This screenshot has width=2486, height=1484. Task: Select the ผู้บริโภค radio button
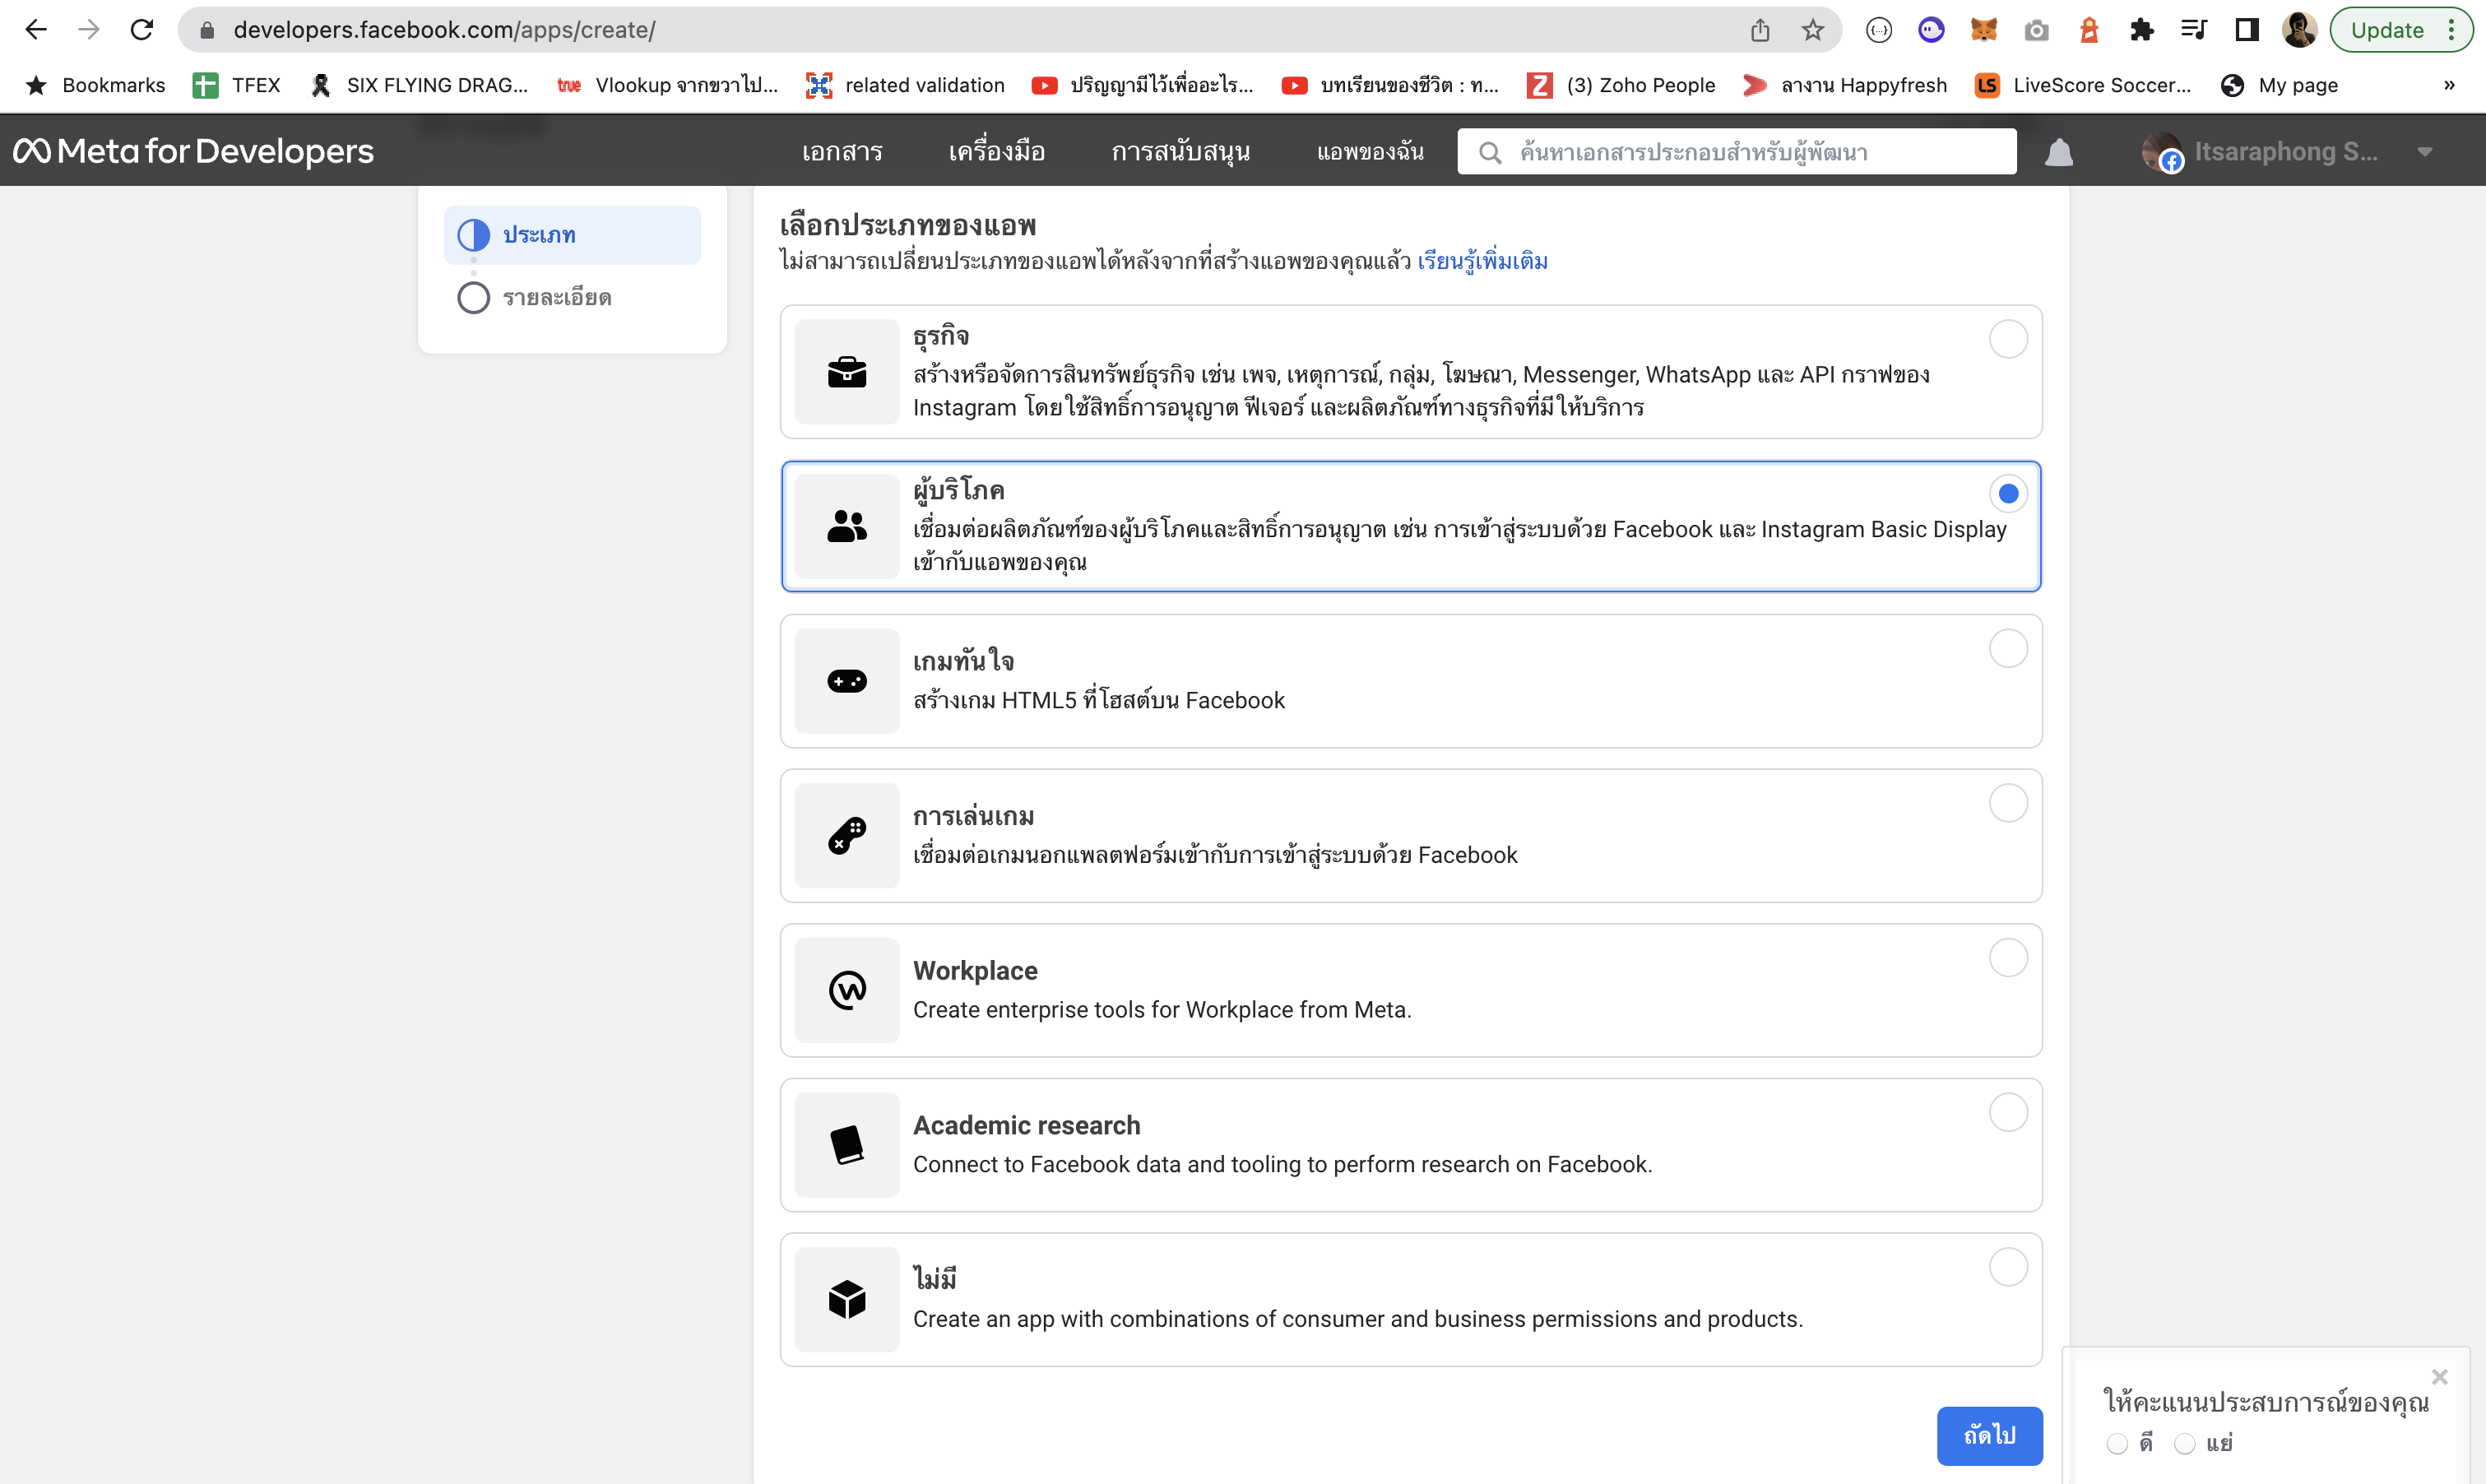[x=2007, y=493]
